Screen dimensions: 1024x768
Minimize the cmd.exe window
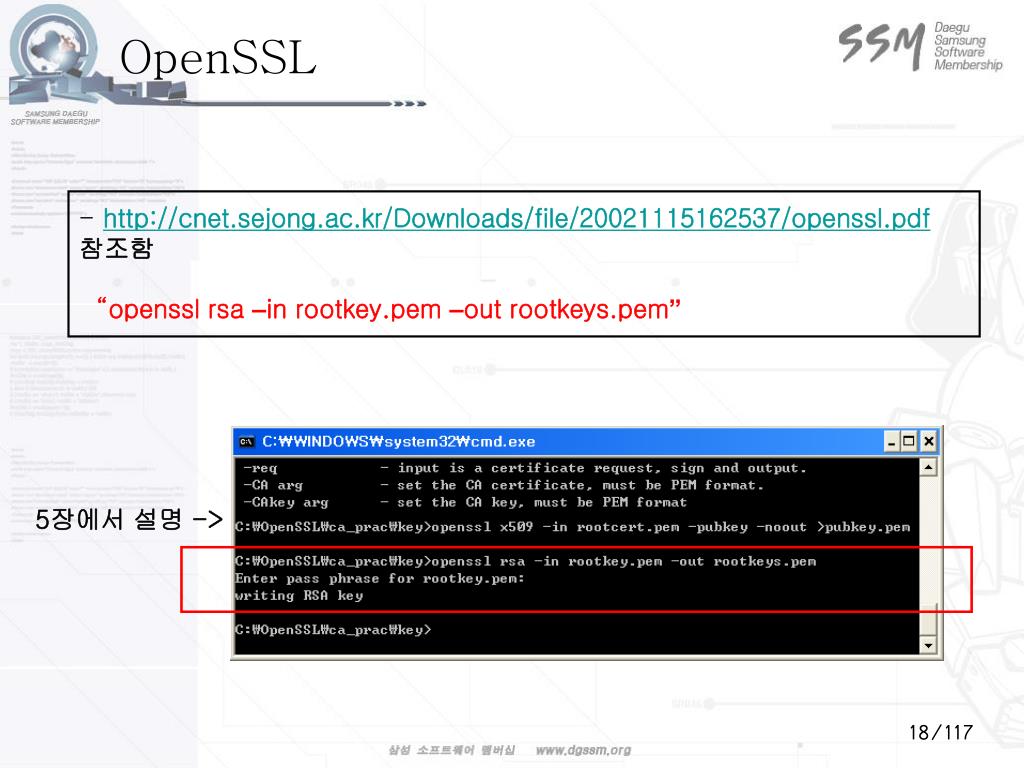click(x=891, y=442)
